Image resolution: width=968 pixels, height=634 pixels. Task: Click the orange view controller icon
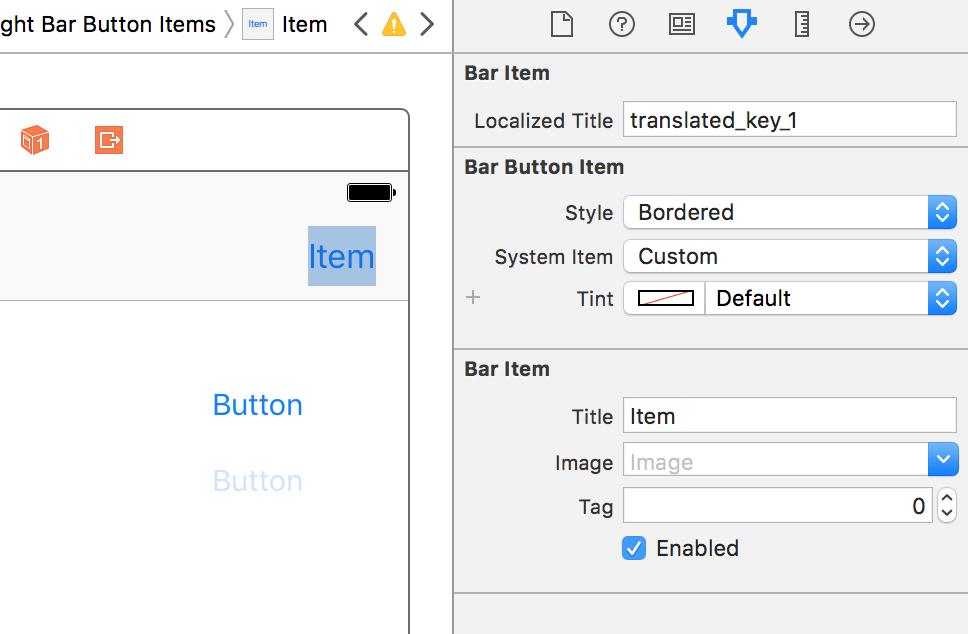[x=34, y=140]
